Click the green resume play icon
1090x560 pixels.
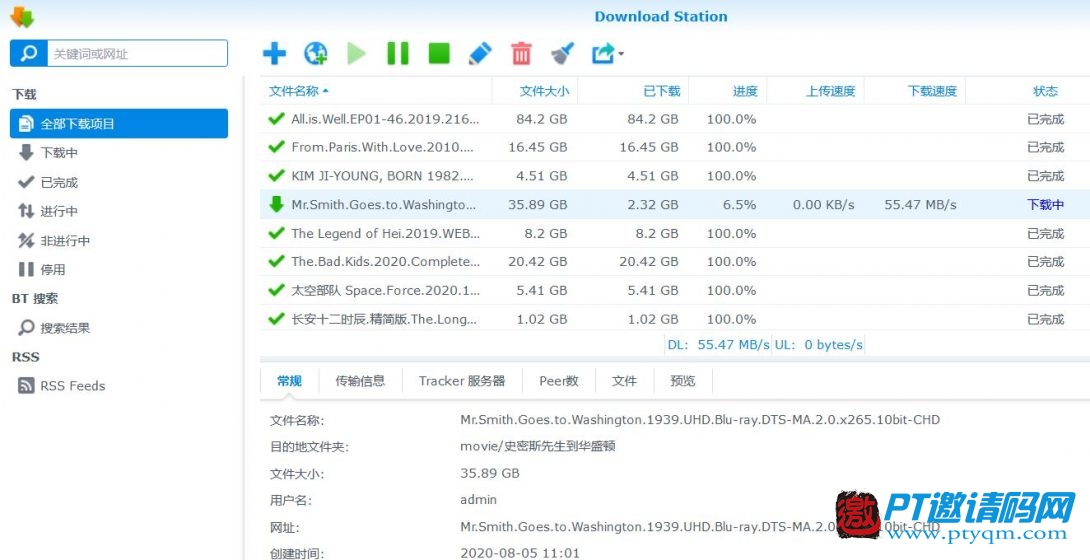click(x=357, y=53)
